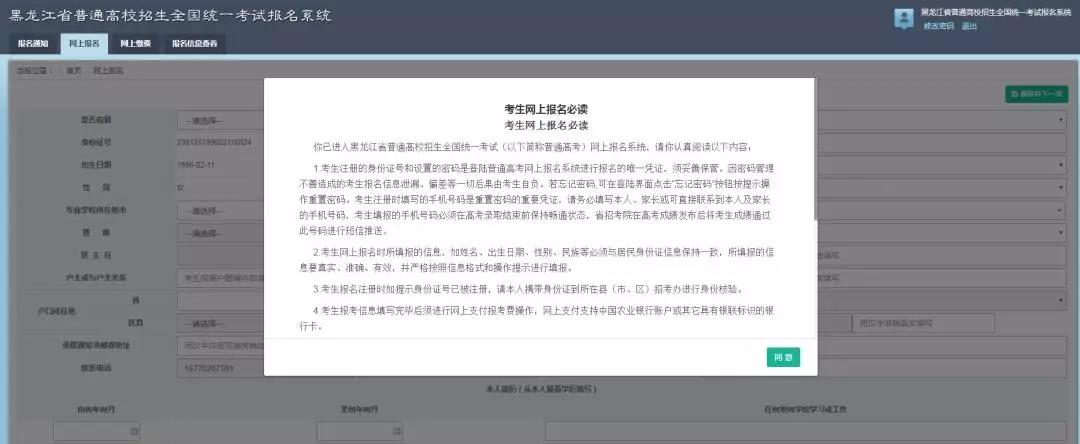Click the 录取通知书邮寄地址 input field

click(220, 345)
